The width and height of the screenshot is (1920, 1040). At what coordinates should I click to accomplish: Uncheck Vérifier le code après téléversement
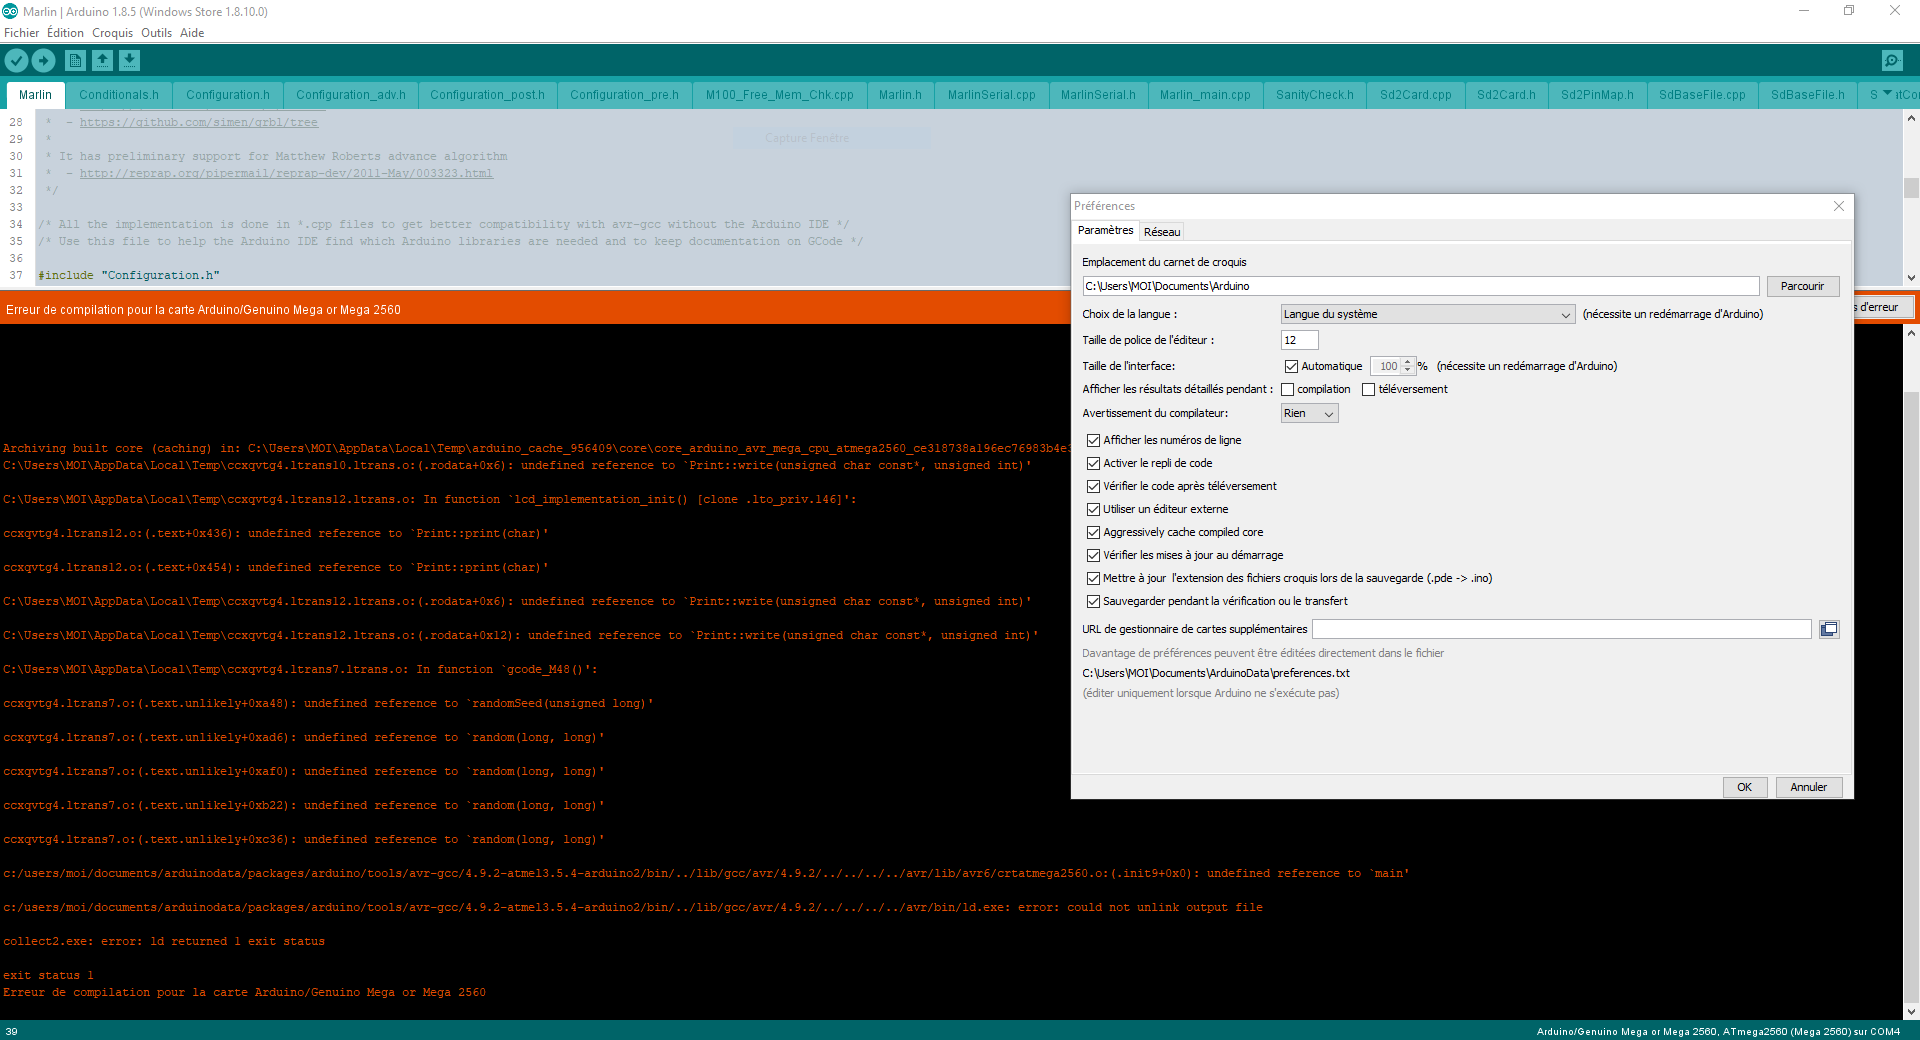[x=1093, y=487]
